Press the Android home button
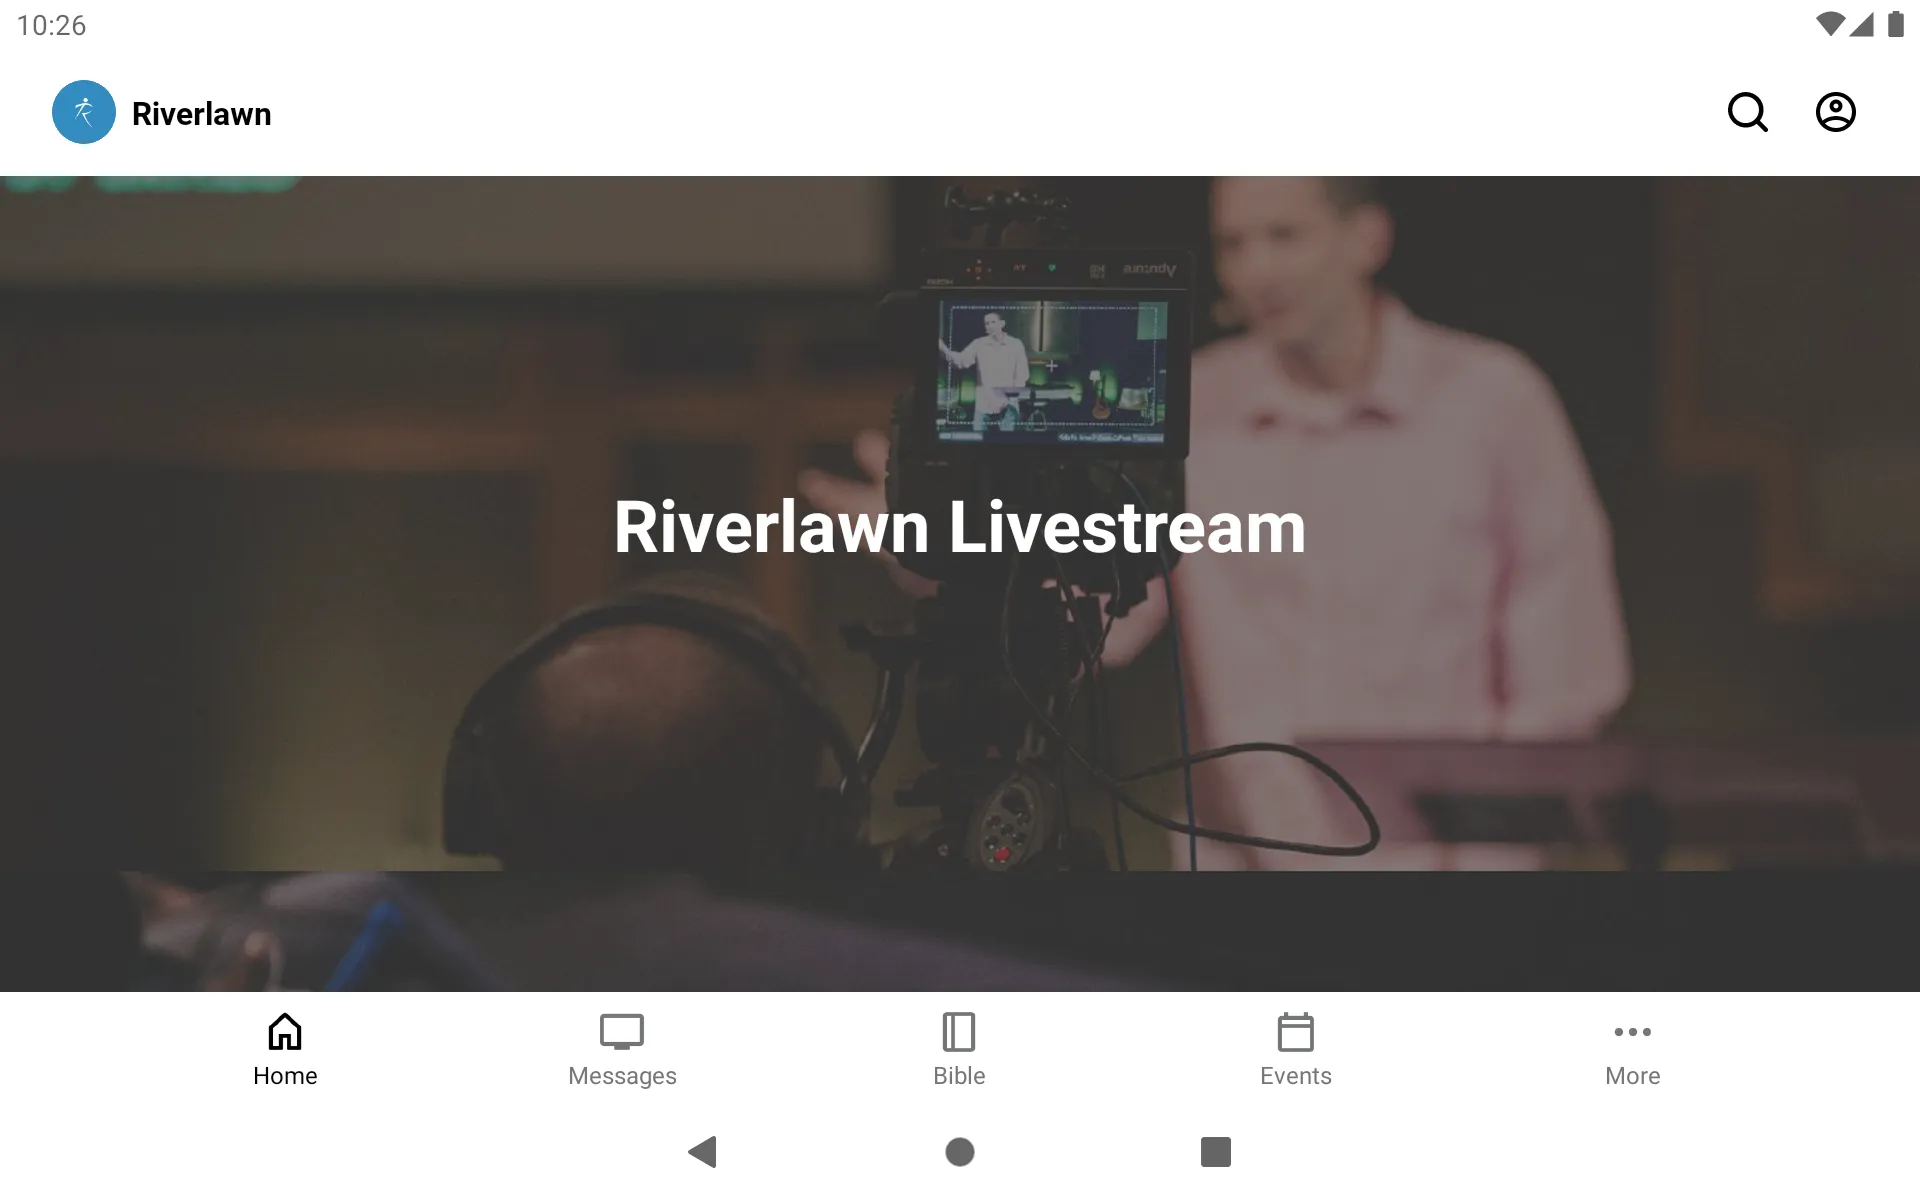Image resolution: width=1920 pixels, height=1200 pixels. pos(959,1152)
